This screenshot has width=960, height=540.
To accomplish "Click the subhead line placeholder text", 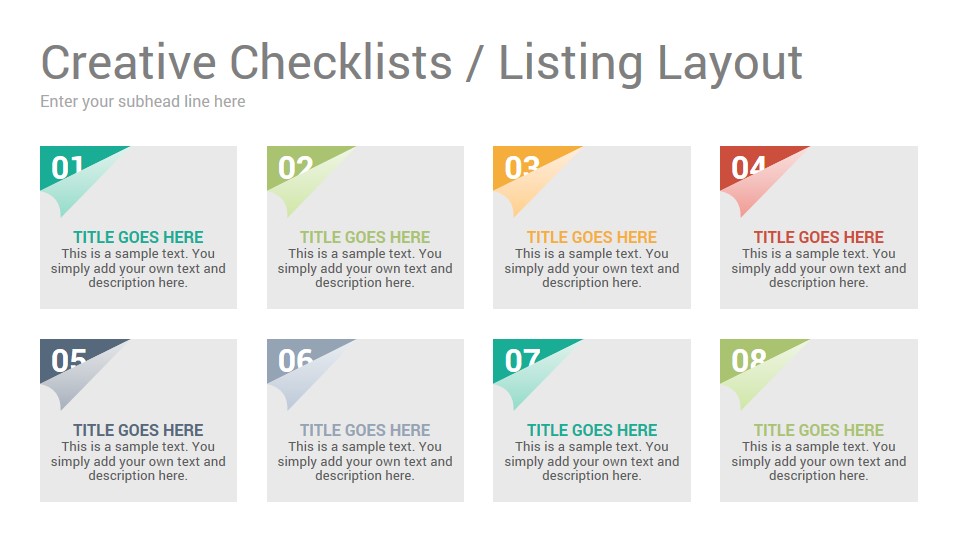I will coord(143,102).
